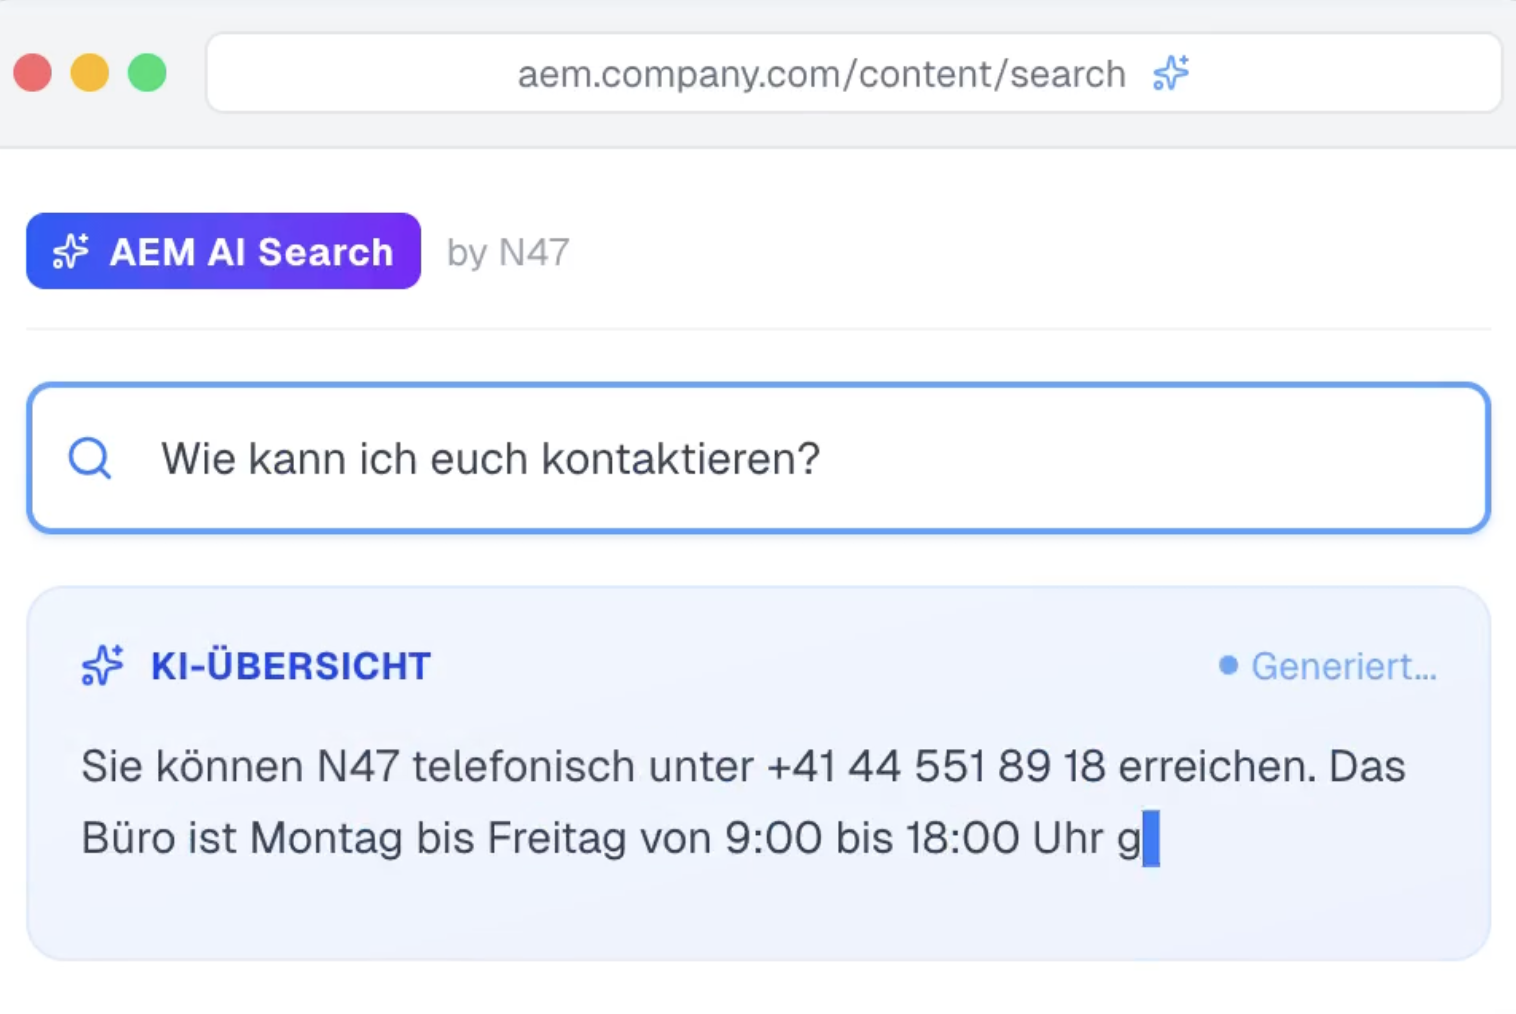1516x1014 pixels.
Task: Click the word "telefonisch" in the answer
Action: pyautogui.click(x=523, y=767)
